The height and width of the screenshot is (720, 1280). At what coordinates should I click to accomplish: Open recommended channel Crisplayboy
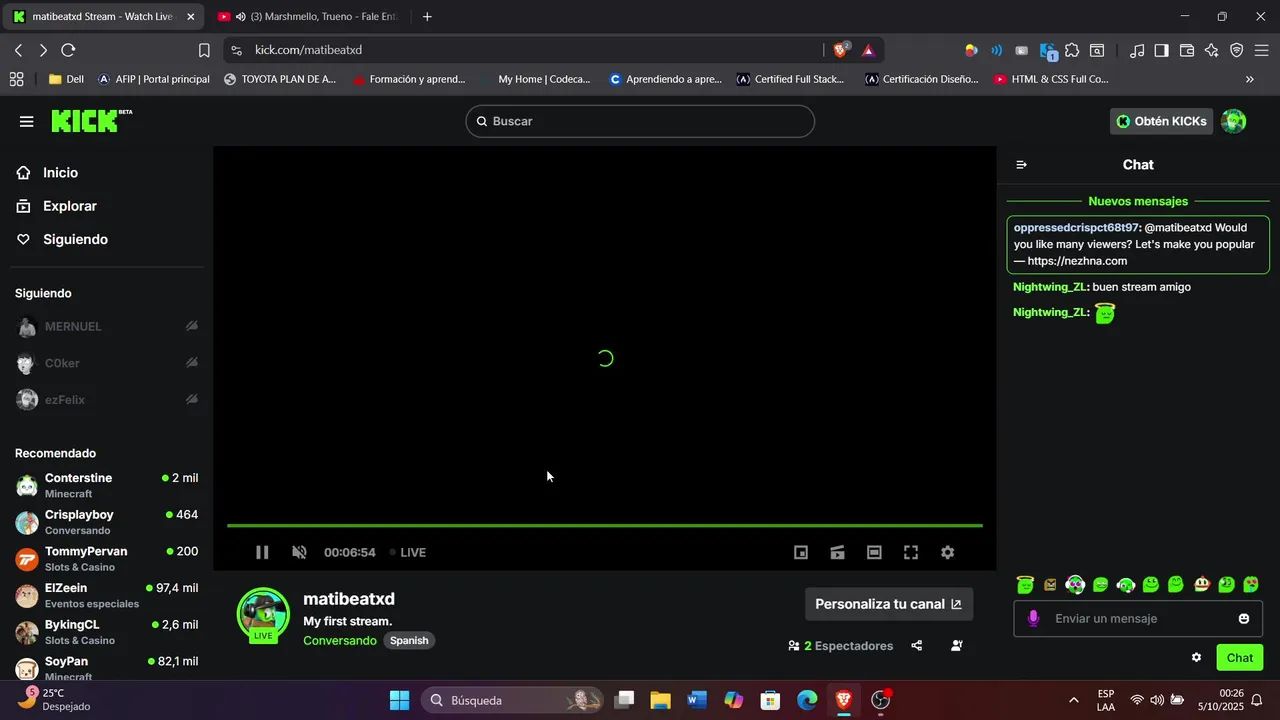107,522
